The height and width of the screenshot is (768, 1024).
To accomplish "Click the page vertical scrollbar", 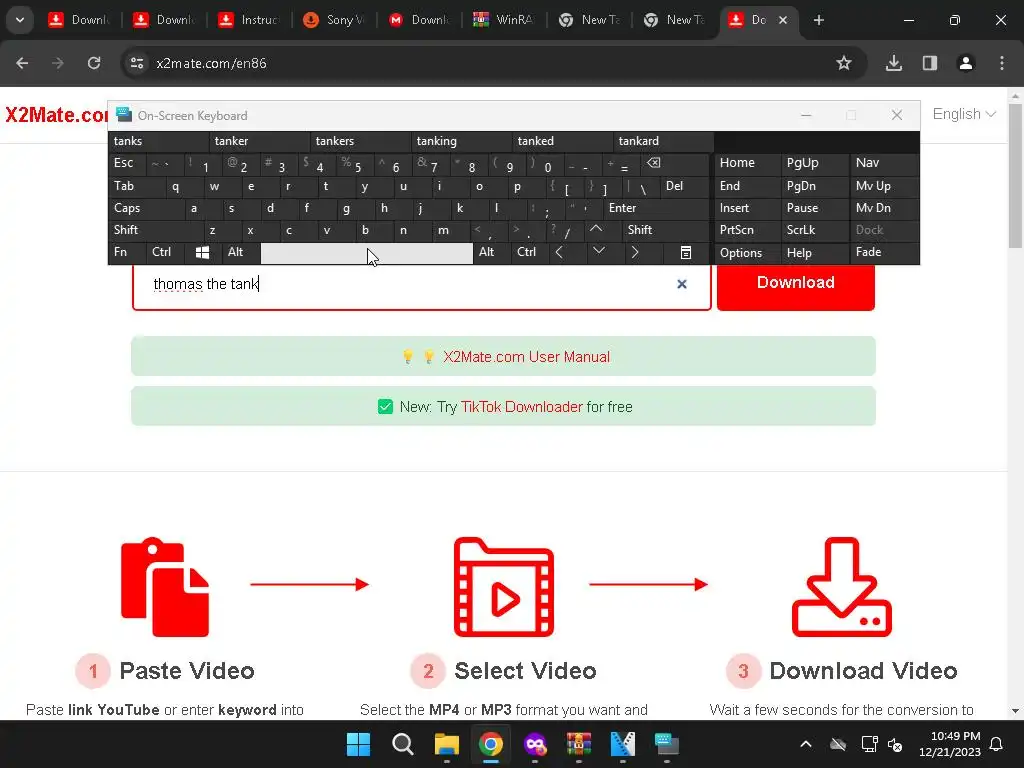I will (1015, 176).
